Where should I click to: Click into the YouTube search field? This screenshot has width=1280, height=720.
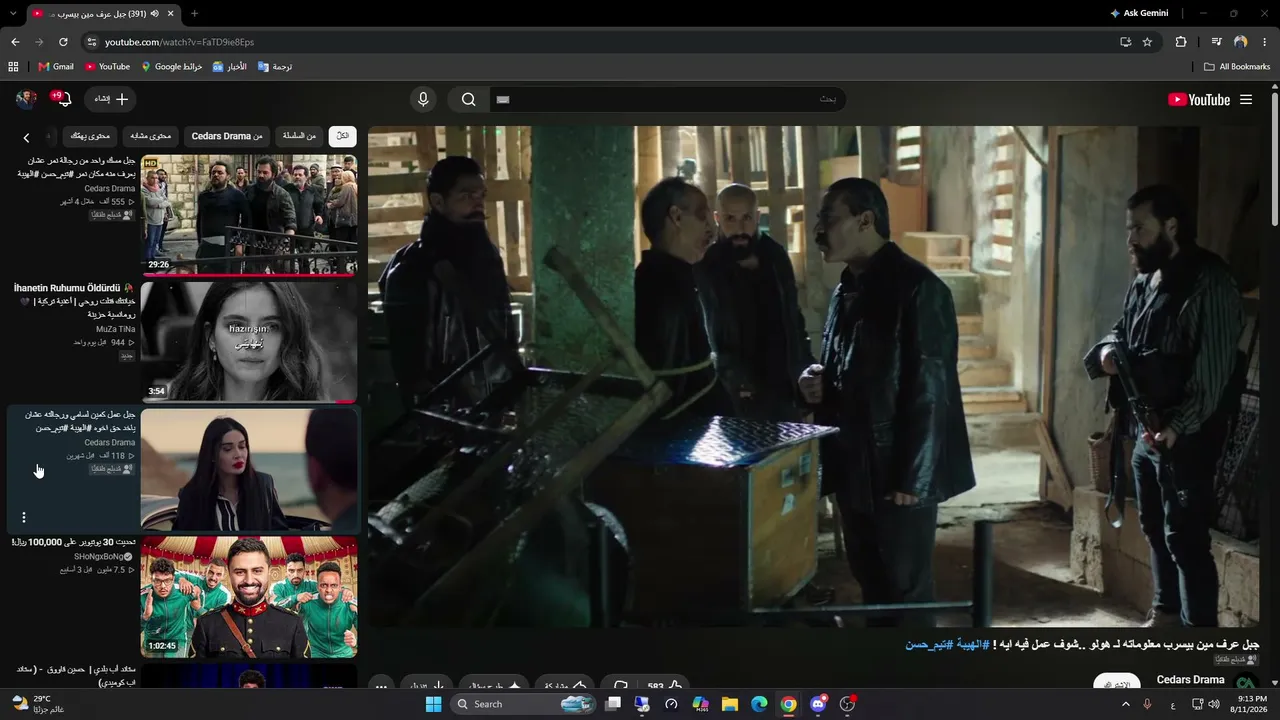(x=666, y=99)
